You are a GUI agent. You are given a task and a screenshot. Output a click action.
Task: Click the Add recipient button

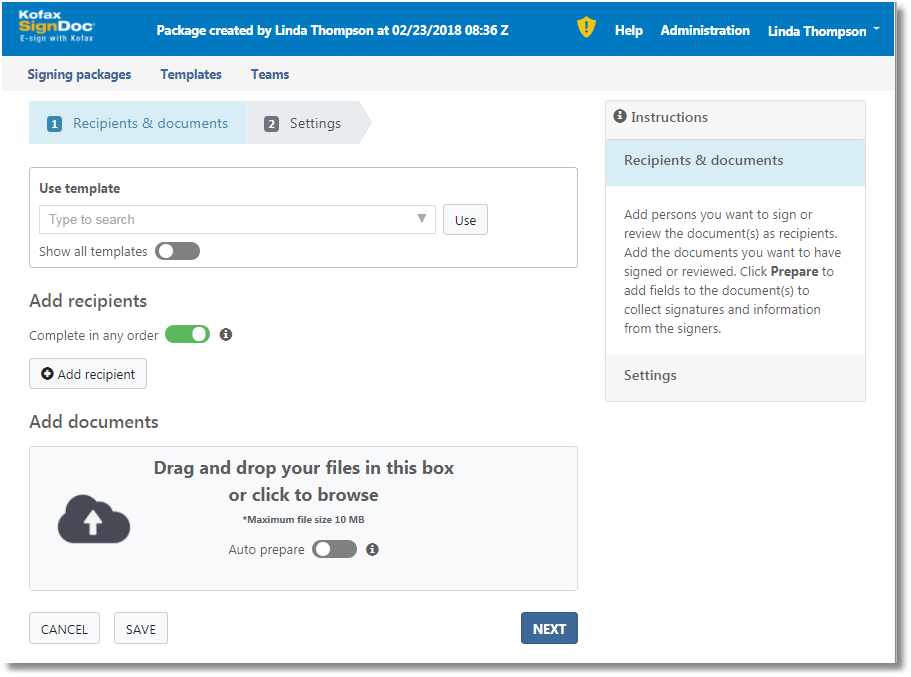coord(88,374)
